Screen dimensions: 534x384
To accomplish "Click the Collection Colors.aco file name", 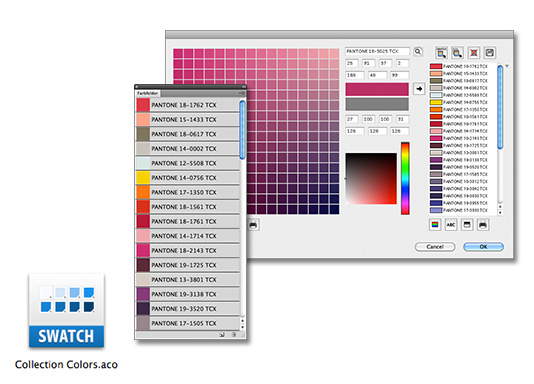I will (66, 365).
